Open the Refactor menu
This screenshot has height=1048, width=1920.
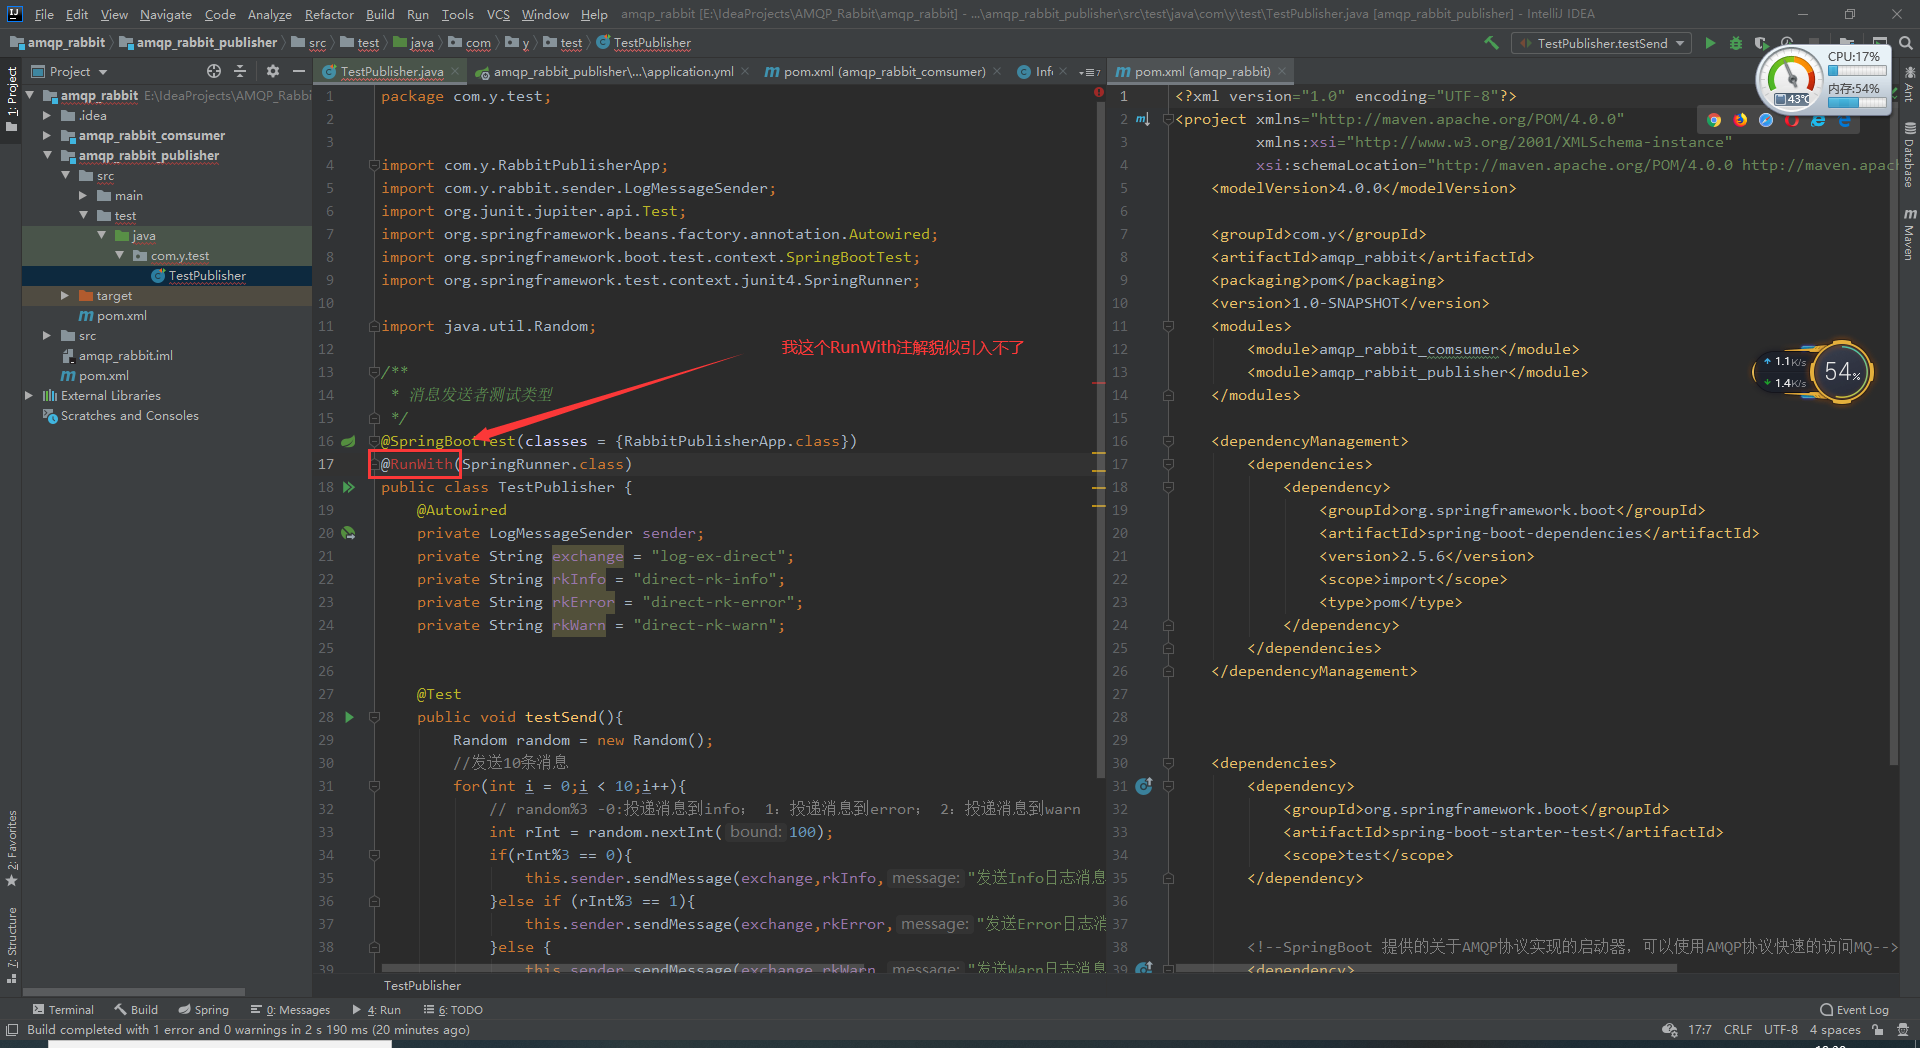[329, 14]
